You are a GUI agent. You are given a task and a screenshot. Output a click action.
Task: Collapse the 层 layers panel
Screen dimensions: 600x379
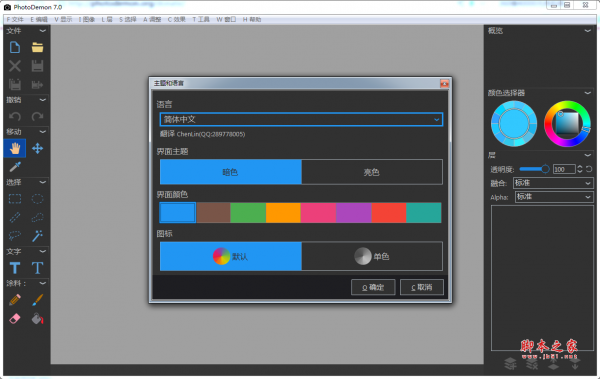point(588,155)
